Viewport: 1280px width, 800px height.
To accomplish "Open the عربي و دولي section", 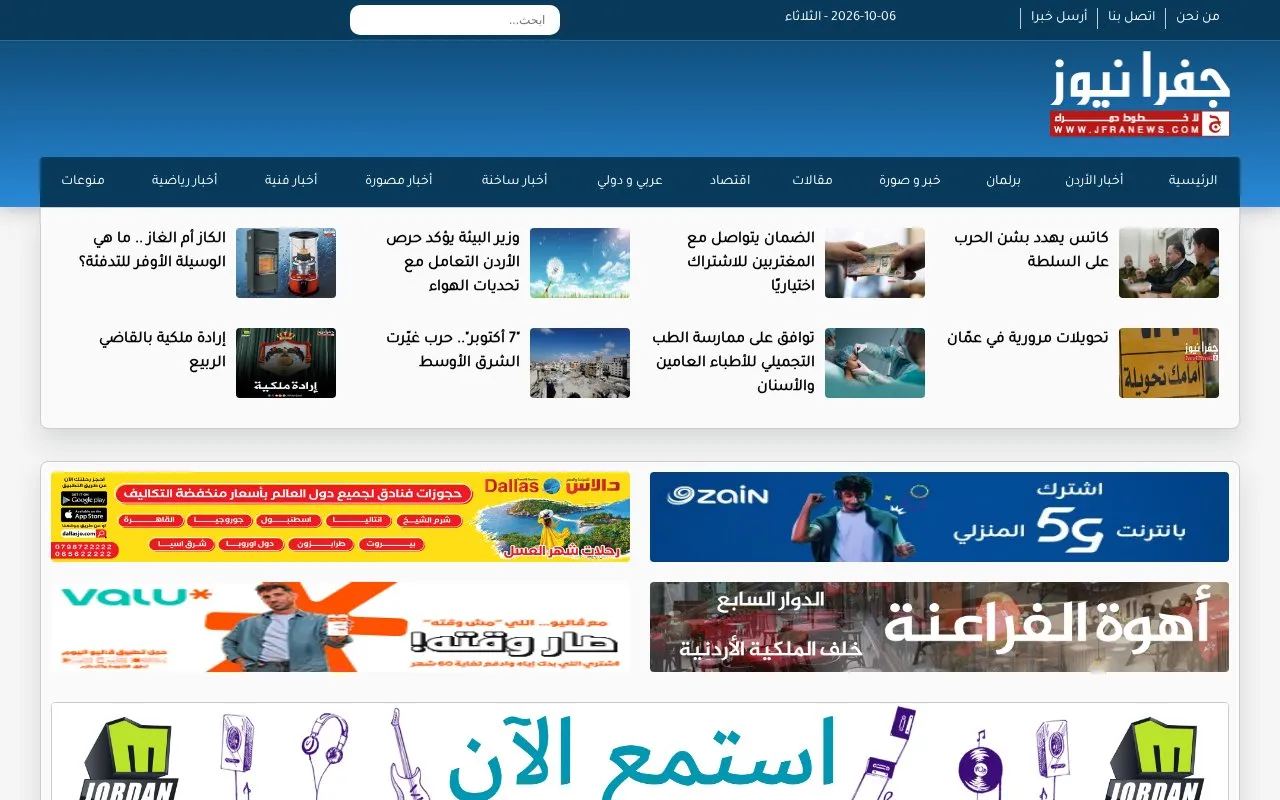I will [x=630, y=181].
